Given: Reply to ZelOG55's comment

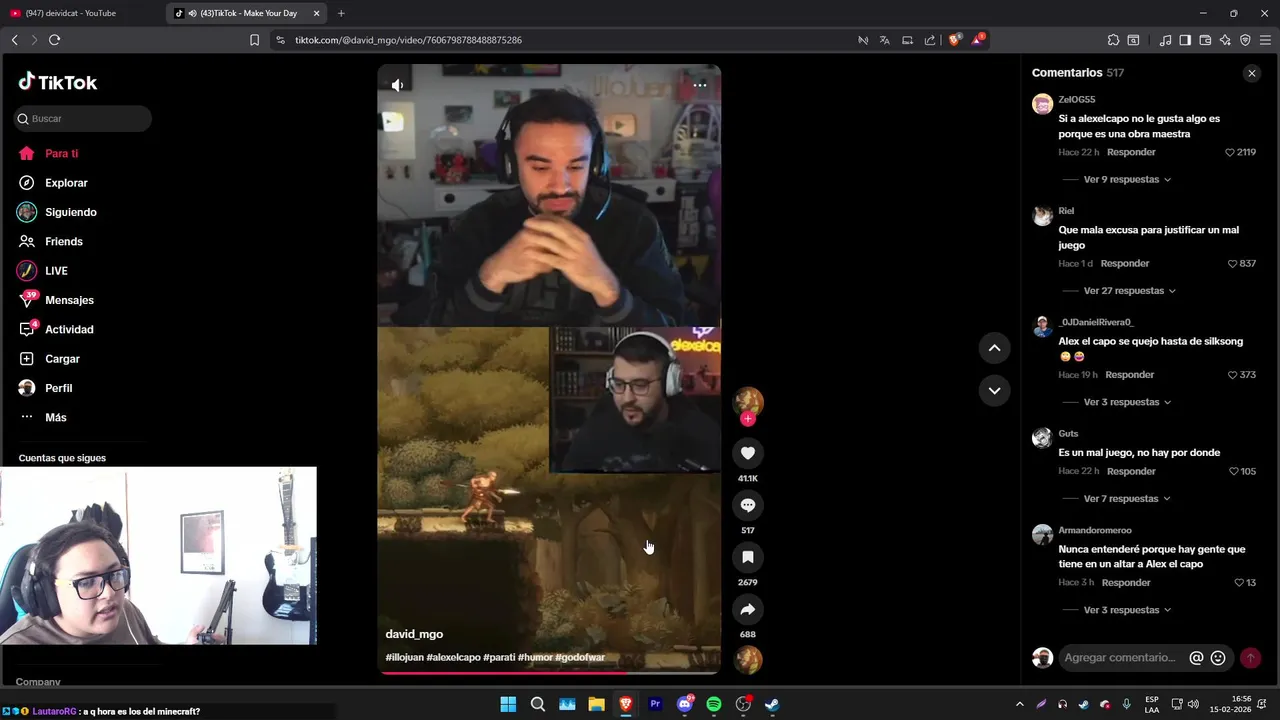Looking at the screenshot, I should [x=1131, y=152].
